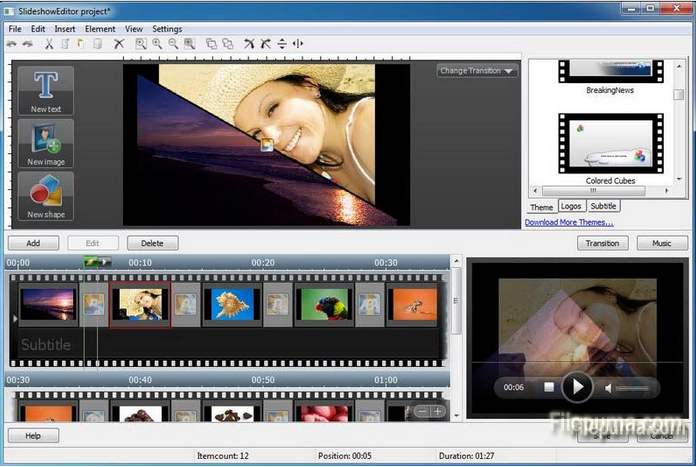
Task: Switch to the Subtitle tab
Action: pos(603,206)
